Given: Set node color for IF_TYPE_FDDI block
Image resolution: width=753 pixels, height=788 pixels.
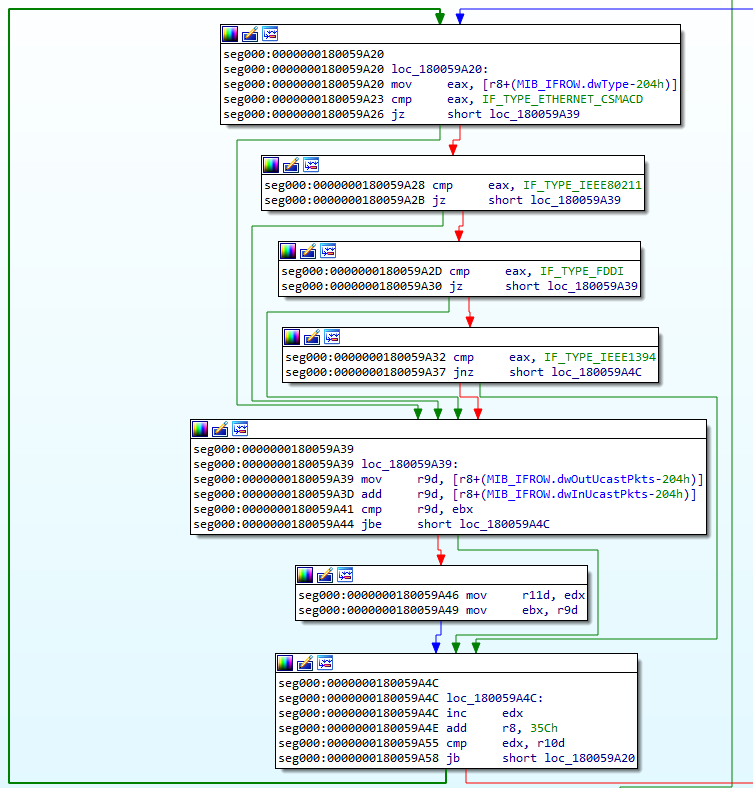Looking at the screenshot, I should coord(288,251).
